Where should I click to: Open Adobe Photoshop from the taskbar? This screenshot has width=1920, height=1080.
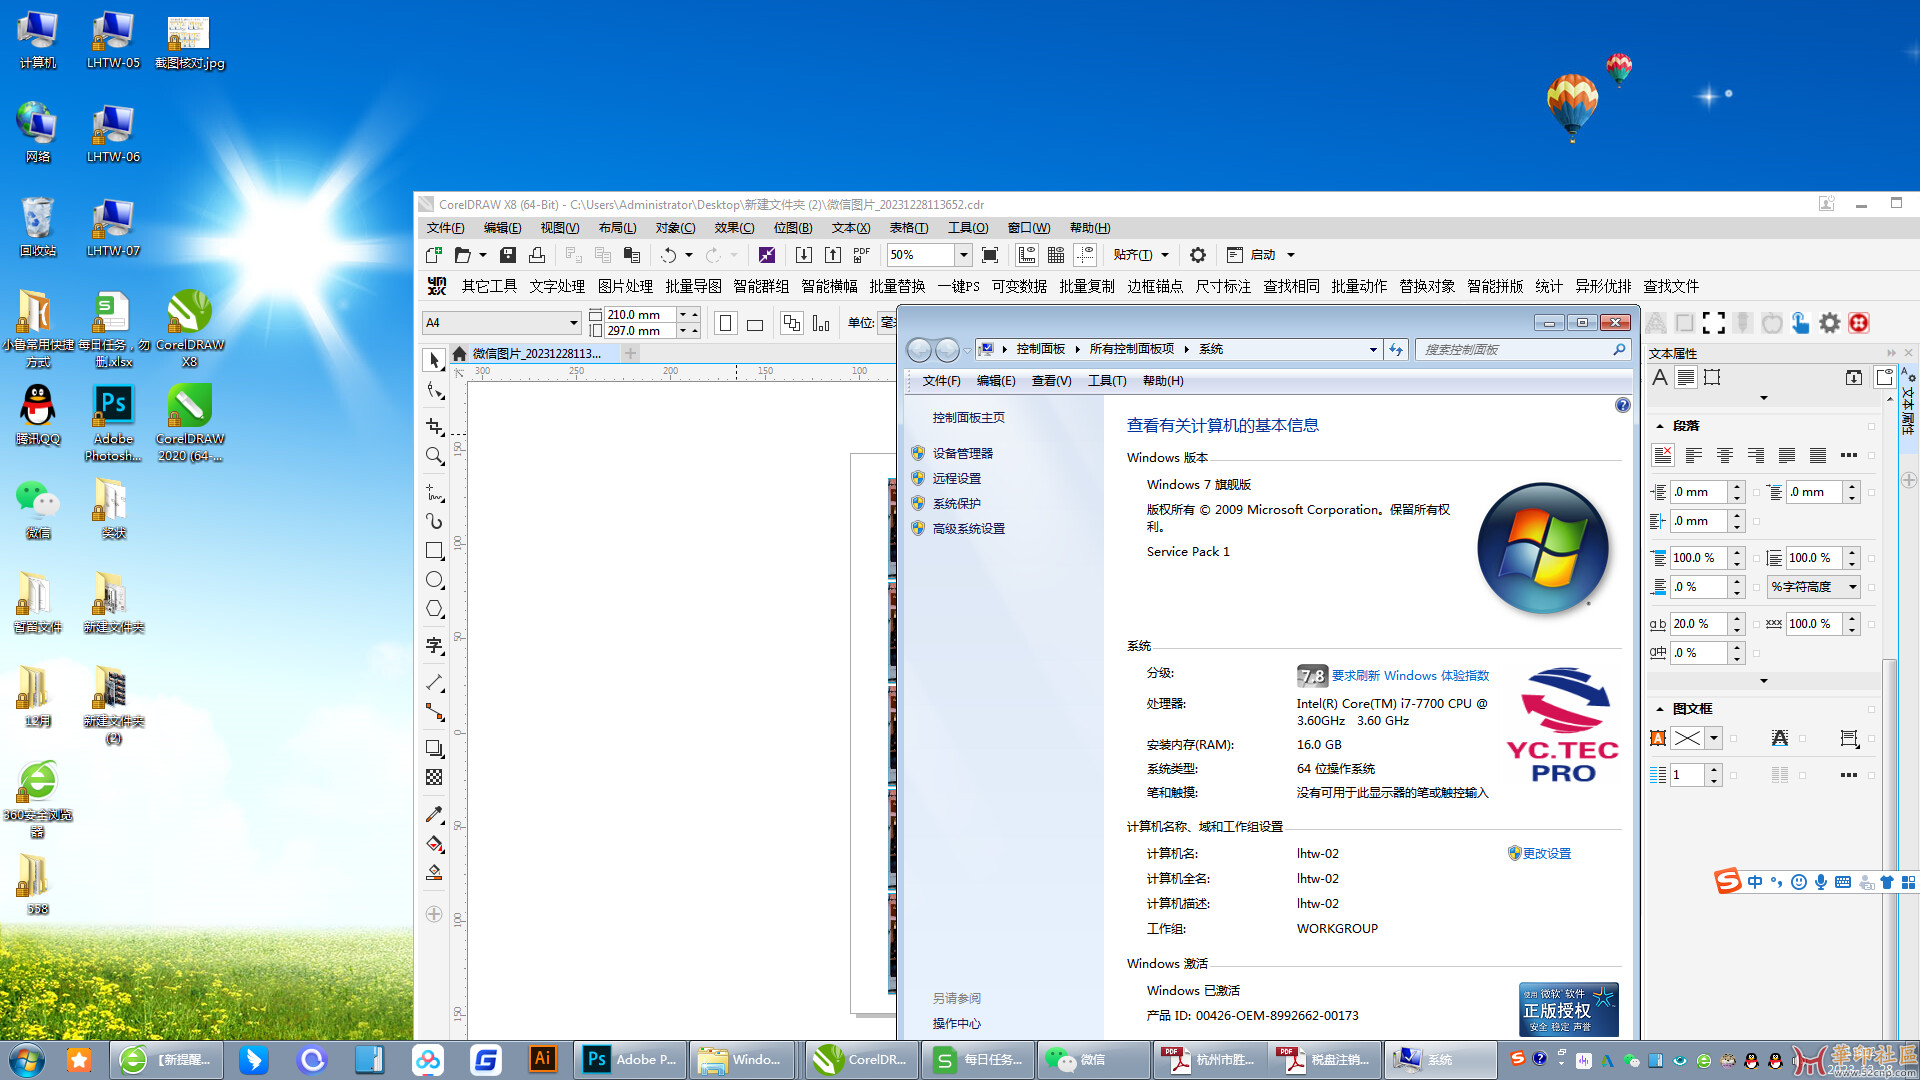631,1059
